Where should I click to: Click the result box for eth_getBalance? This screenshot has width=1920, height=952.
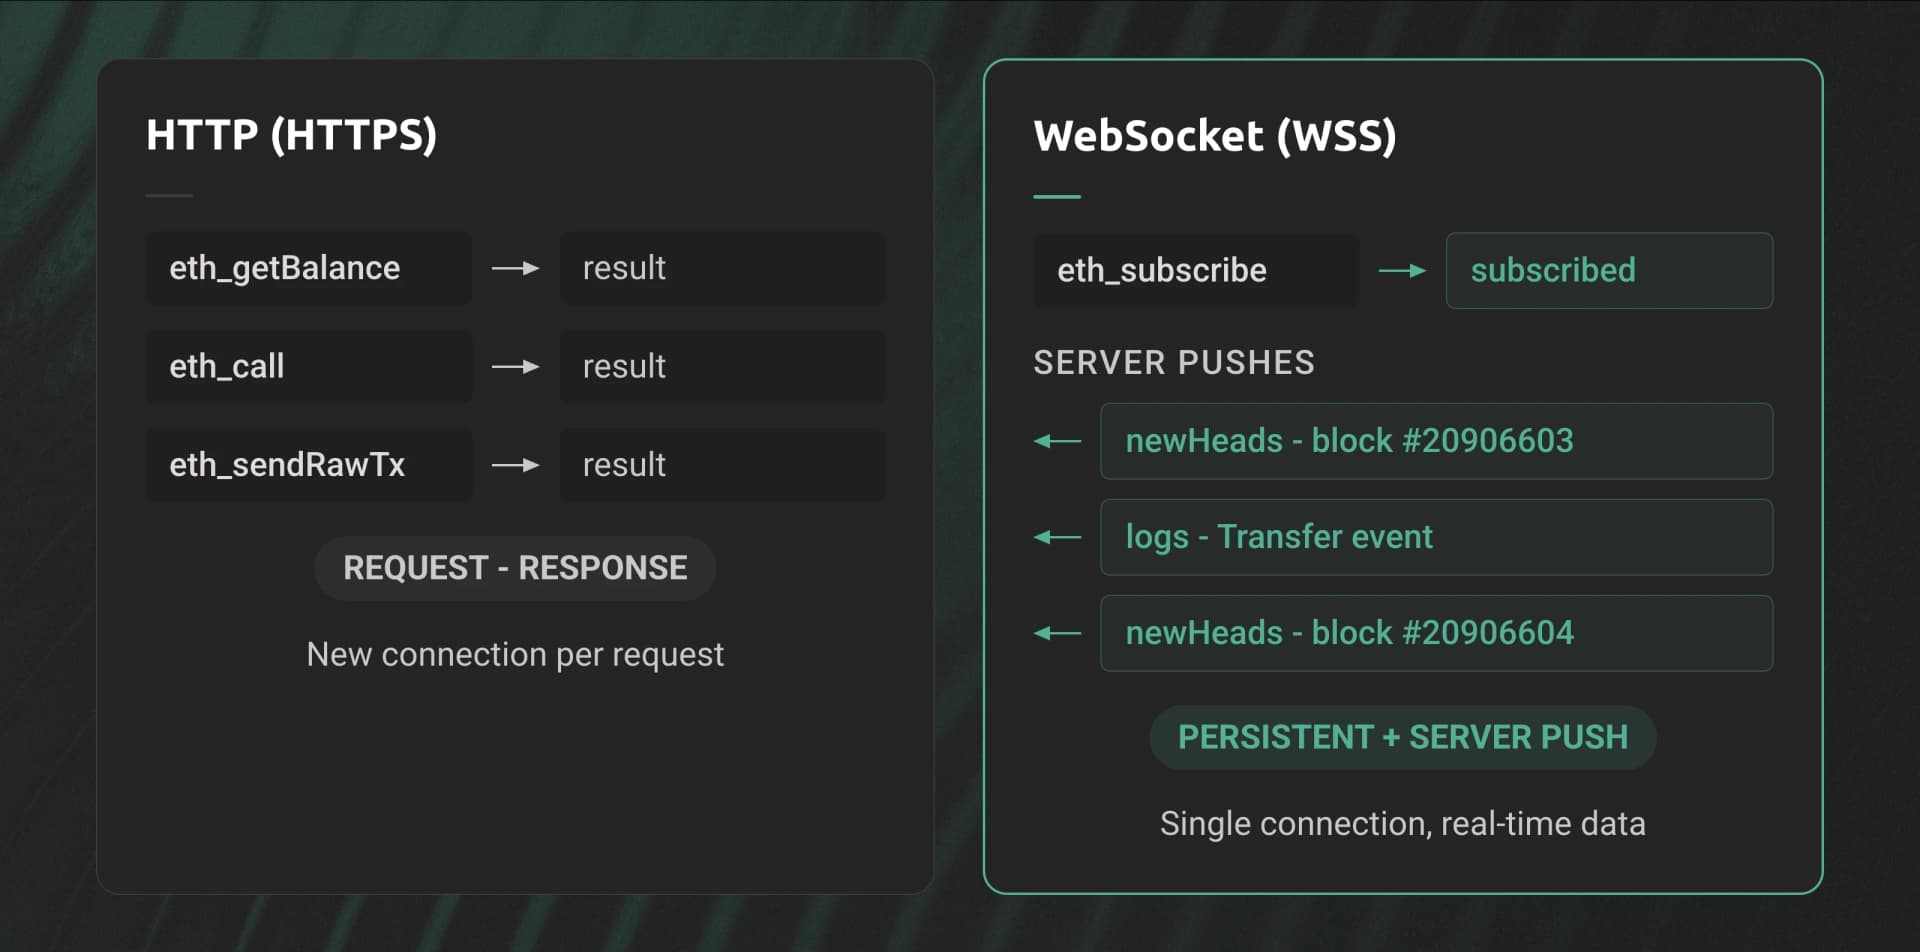[x=721, y=268]
